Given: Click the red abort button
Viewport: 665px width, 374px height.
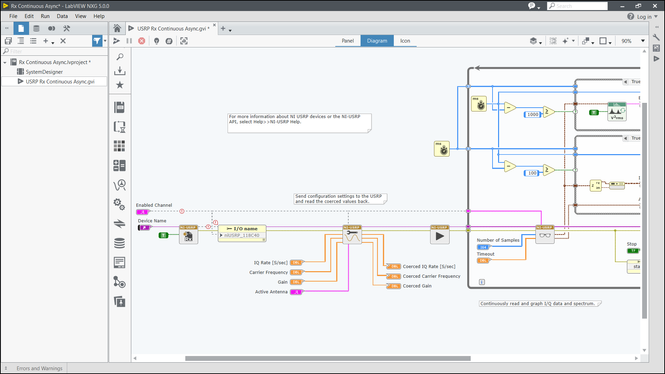Looking at the screenshot, I should point(142,41).
